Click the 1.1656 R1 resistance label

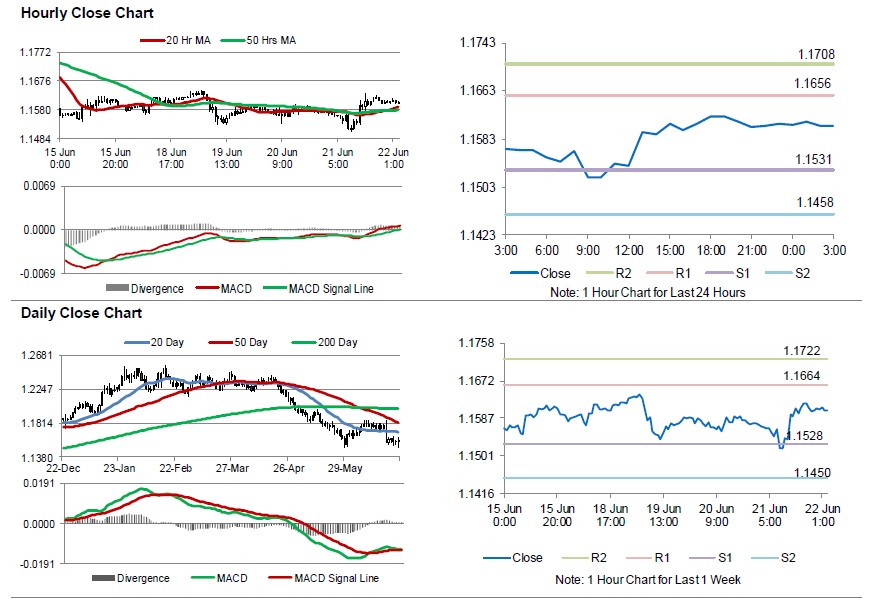tap(815, 85)
